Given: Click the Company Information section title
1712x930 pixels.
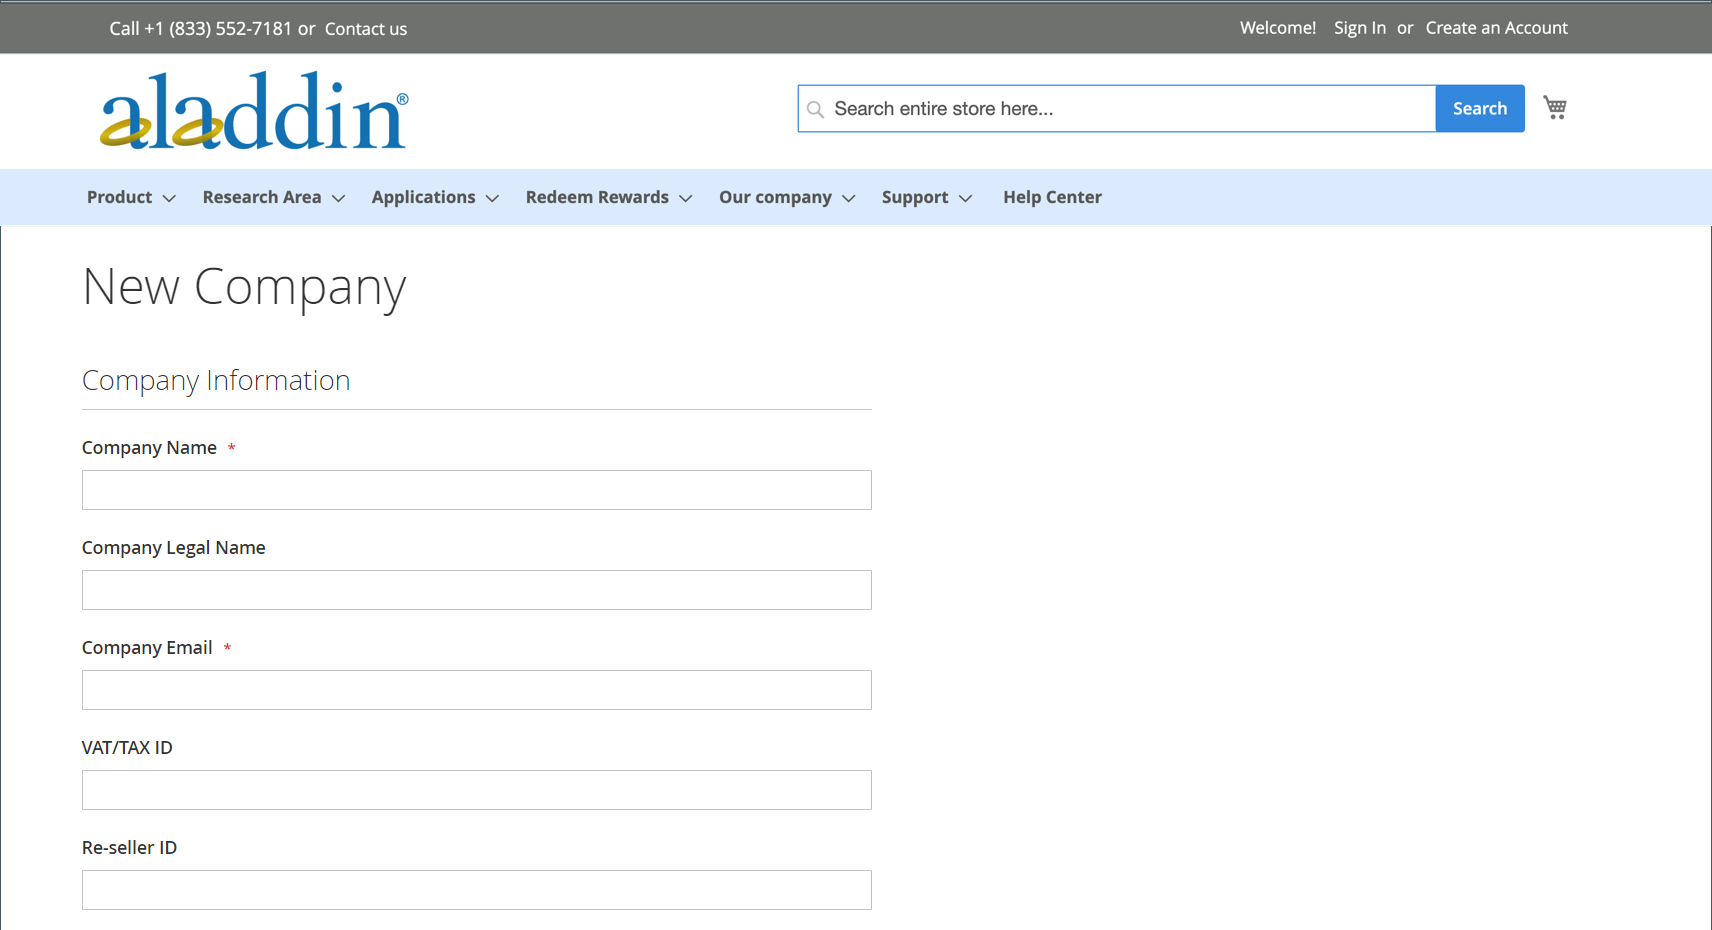Looking at the screenshot, I should click(216, 380).
